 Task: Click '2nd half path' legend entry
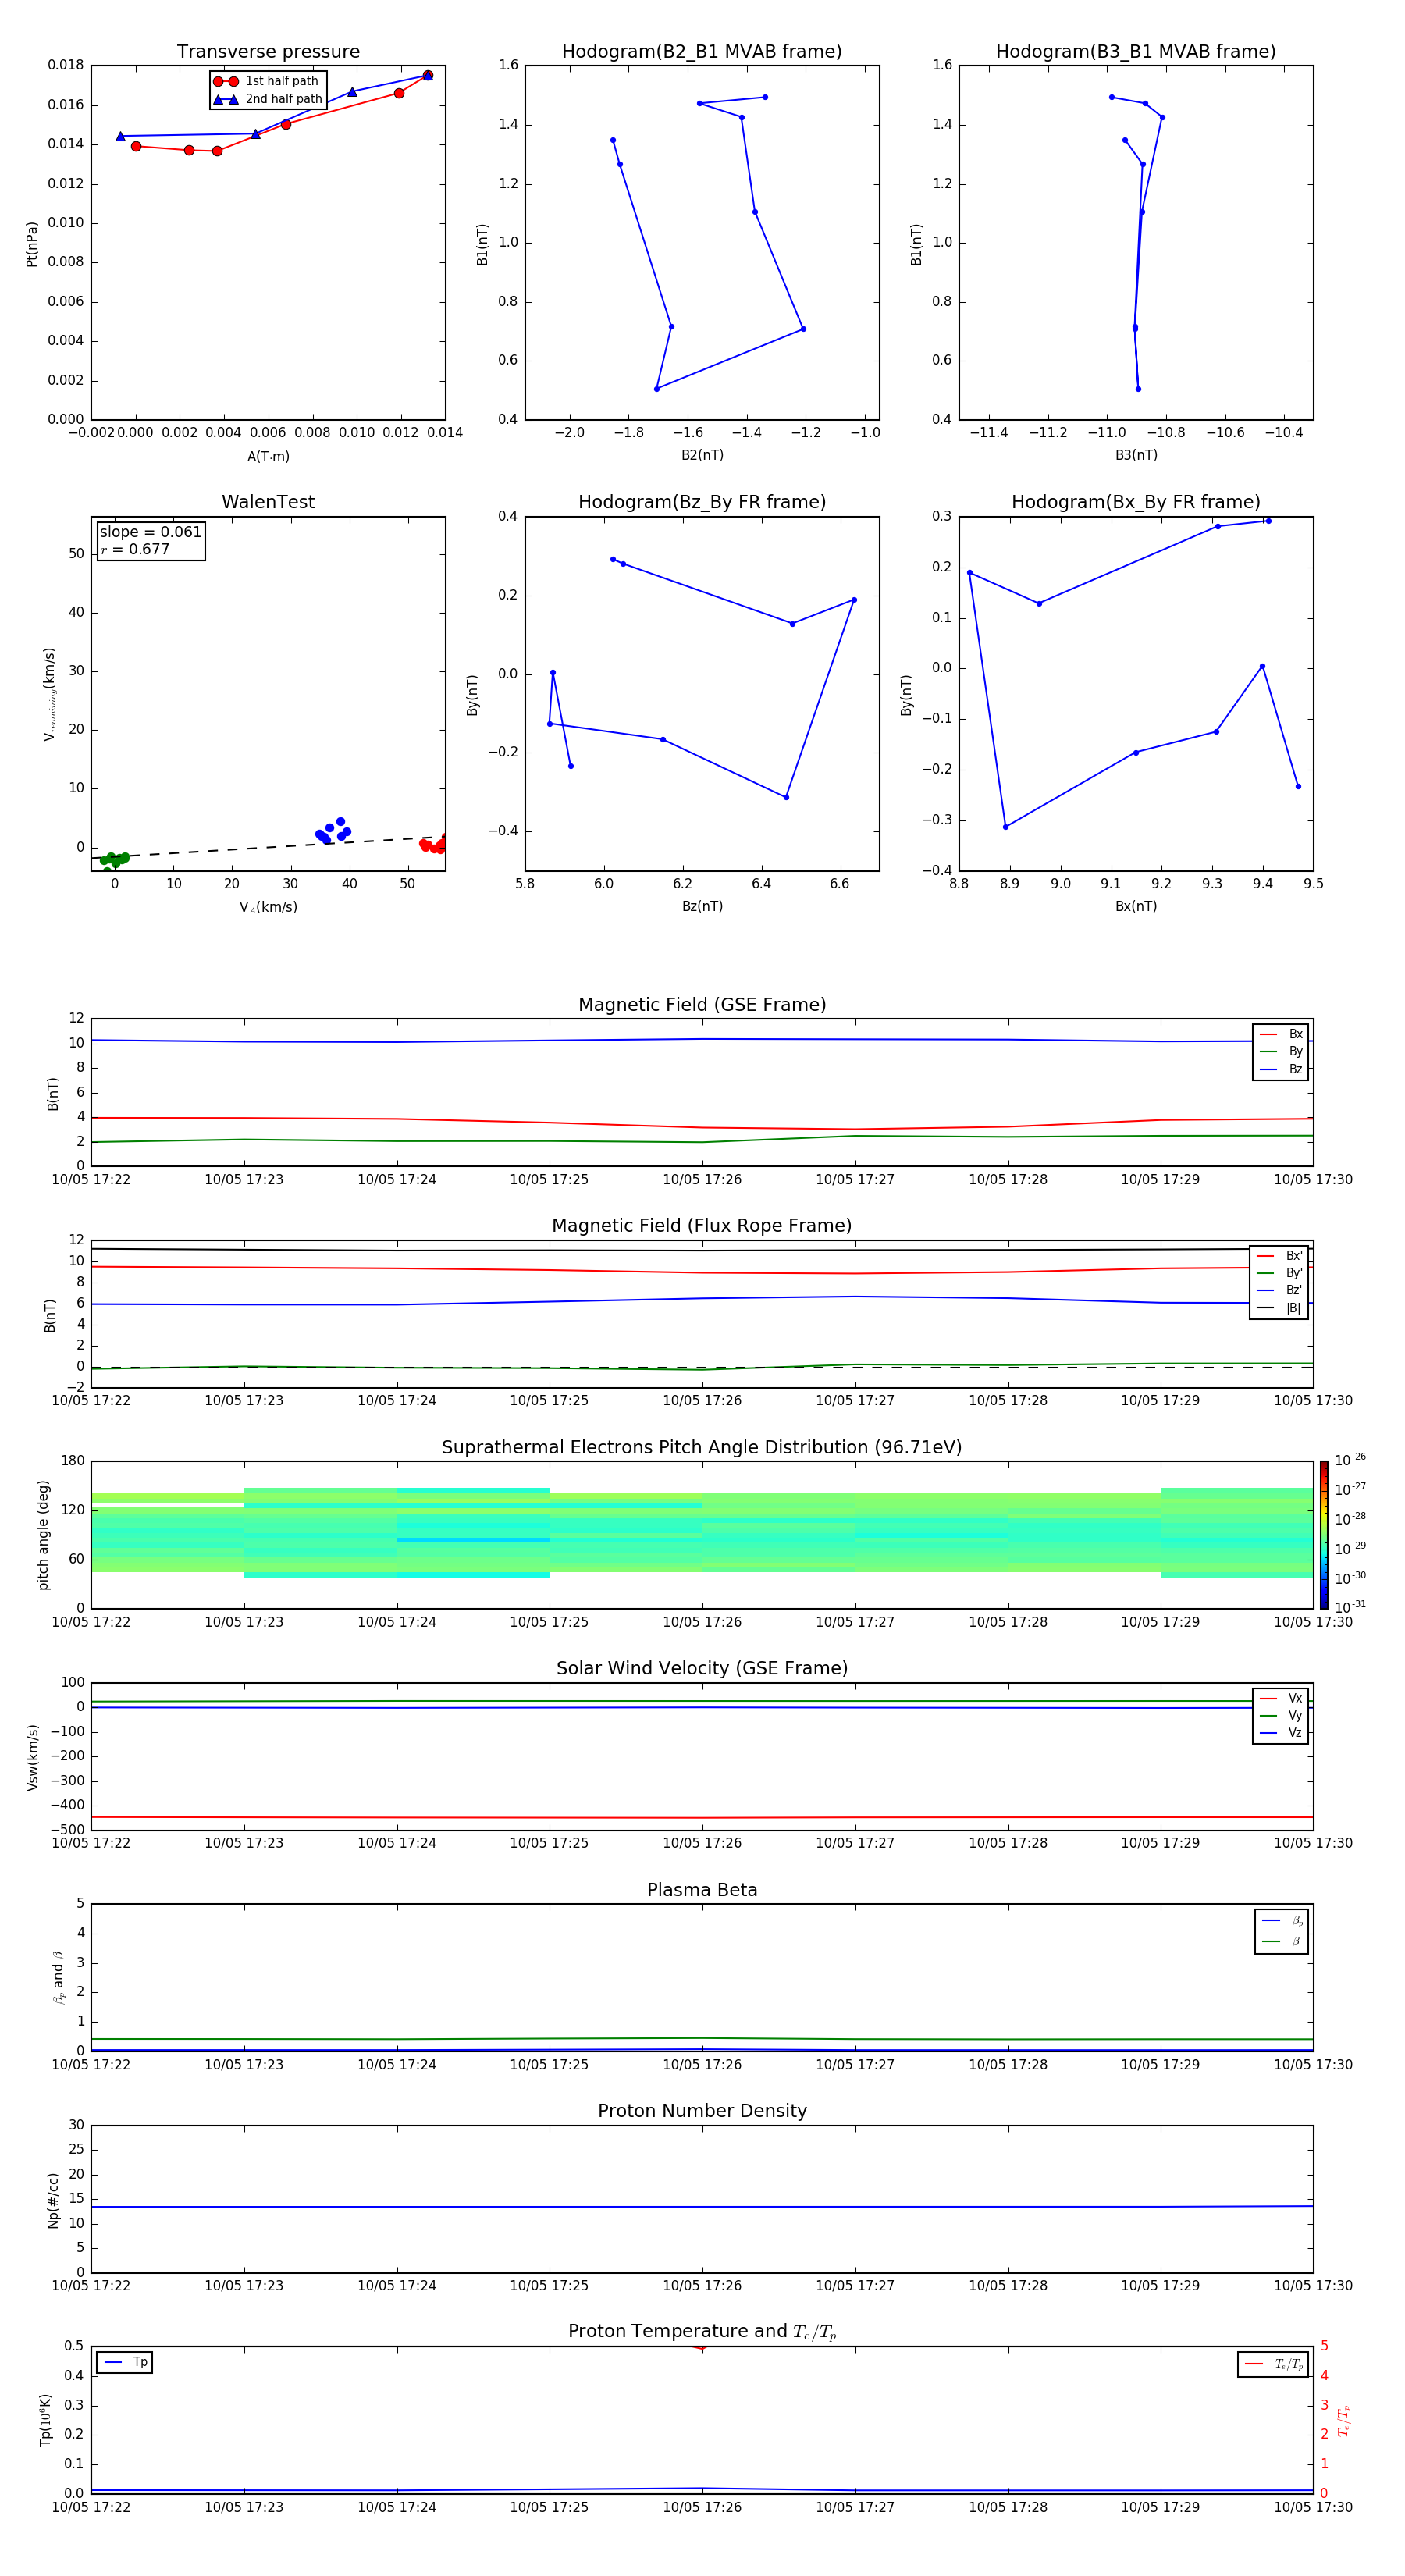pos(269,99)
